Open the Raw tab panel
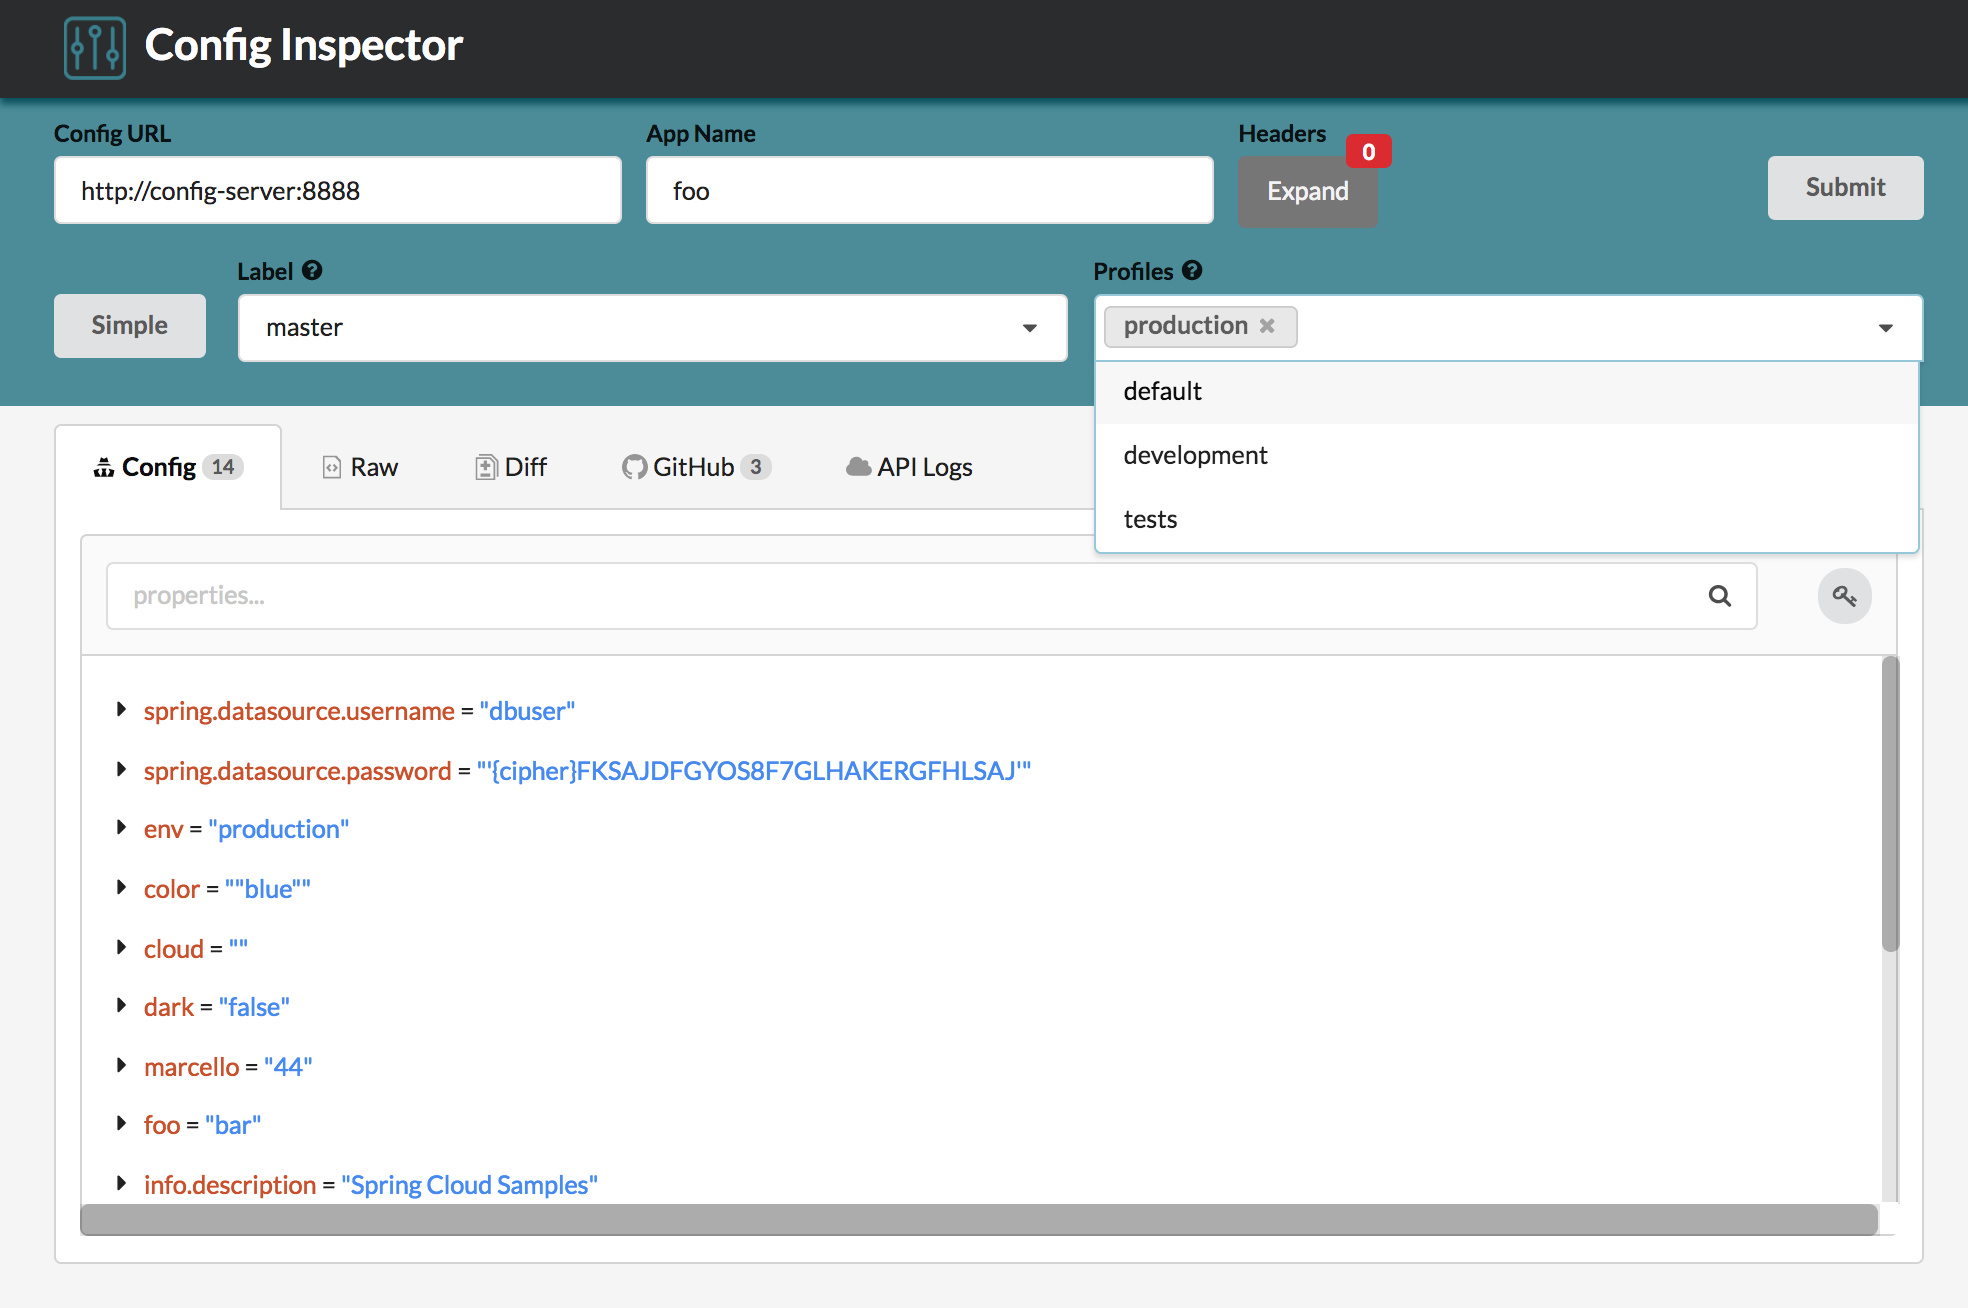1968x1308 pixels. pos(362,466)
